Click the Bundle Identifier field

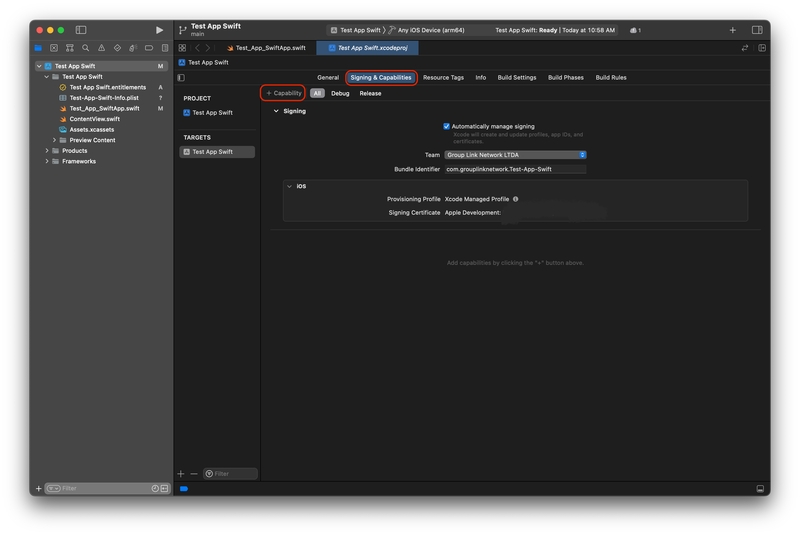point(515,169)
